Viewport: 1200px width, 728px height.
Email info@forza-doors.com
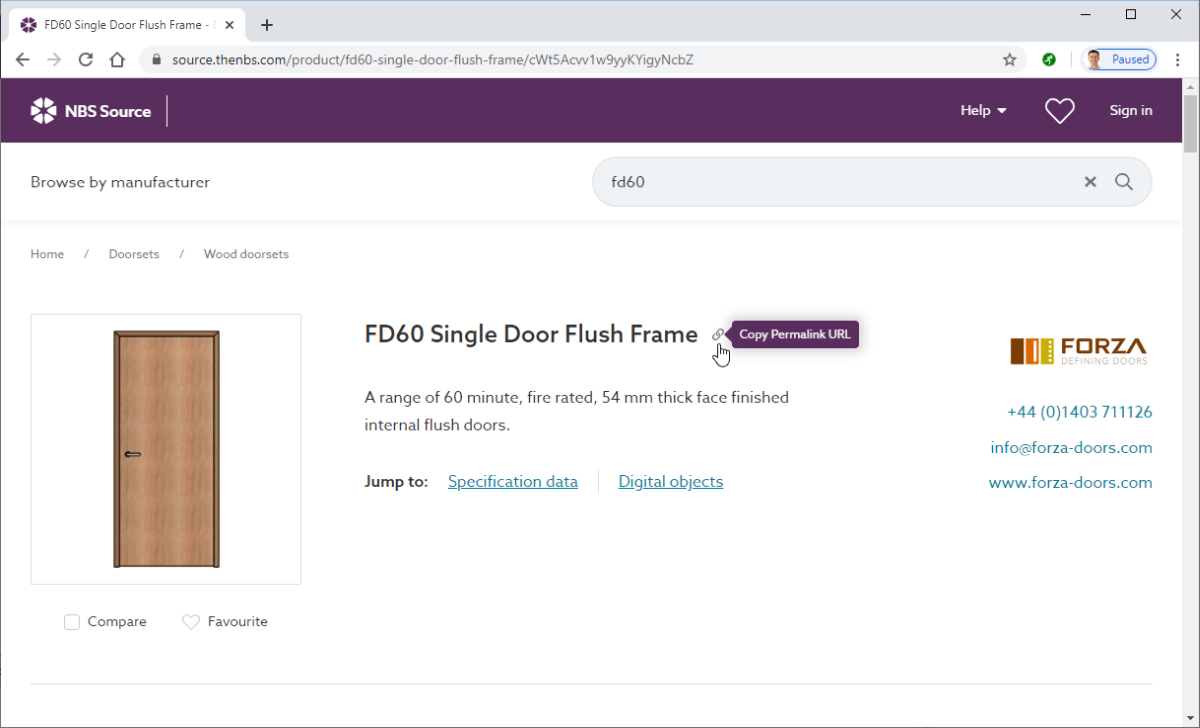coord(1071,448)
